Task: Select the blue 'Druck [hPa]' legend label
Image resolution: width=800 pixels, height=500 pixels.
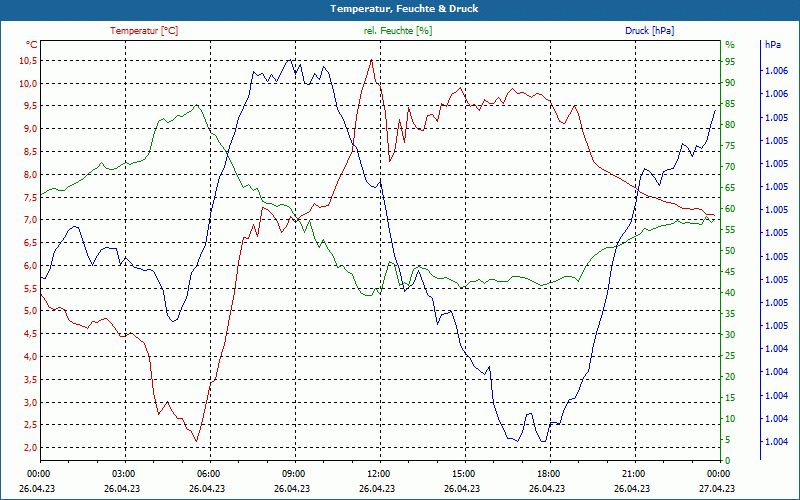Action: click(x=649, y=31)
